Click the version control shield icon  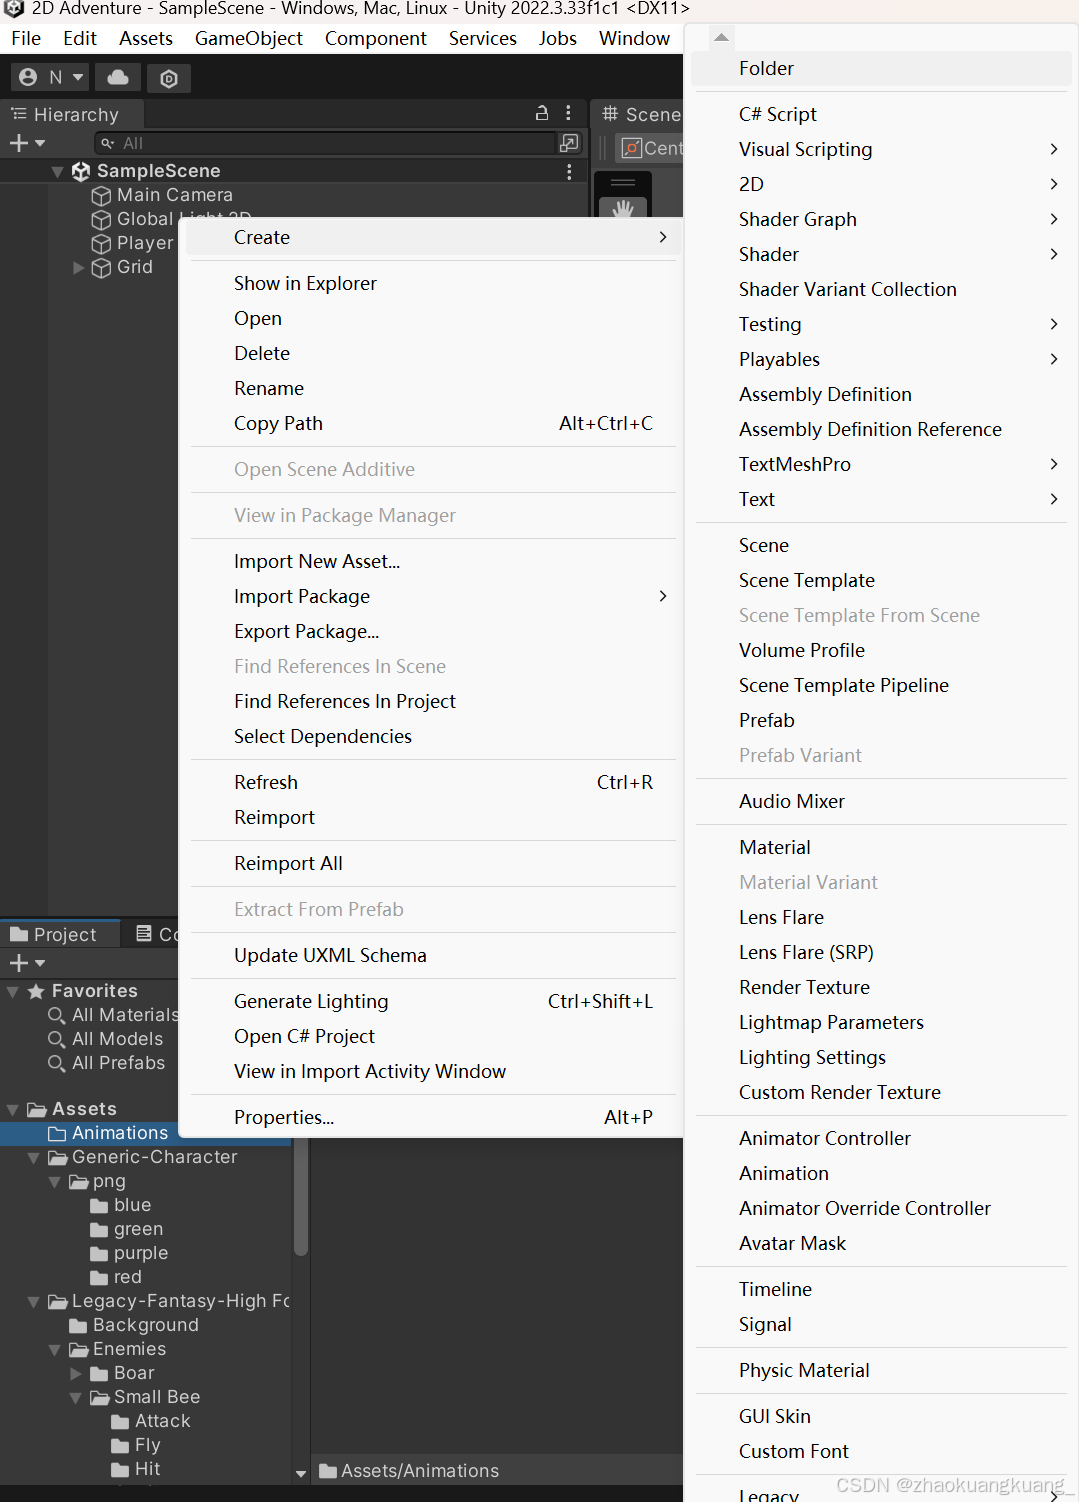169,78
